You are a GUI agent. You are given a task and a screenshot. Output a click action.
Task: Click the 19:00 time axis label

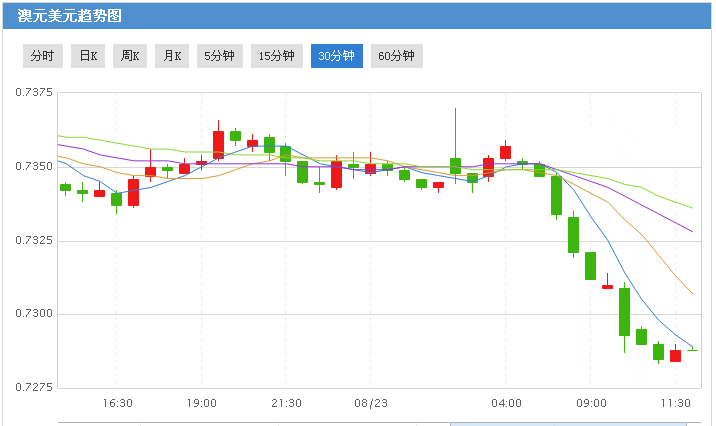click(202, 403)
